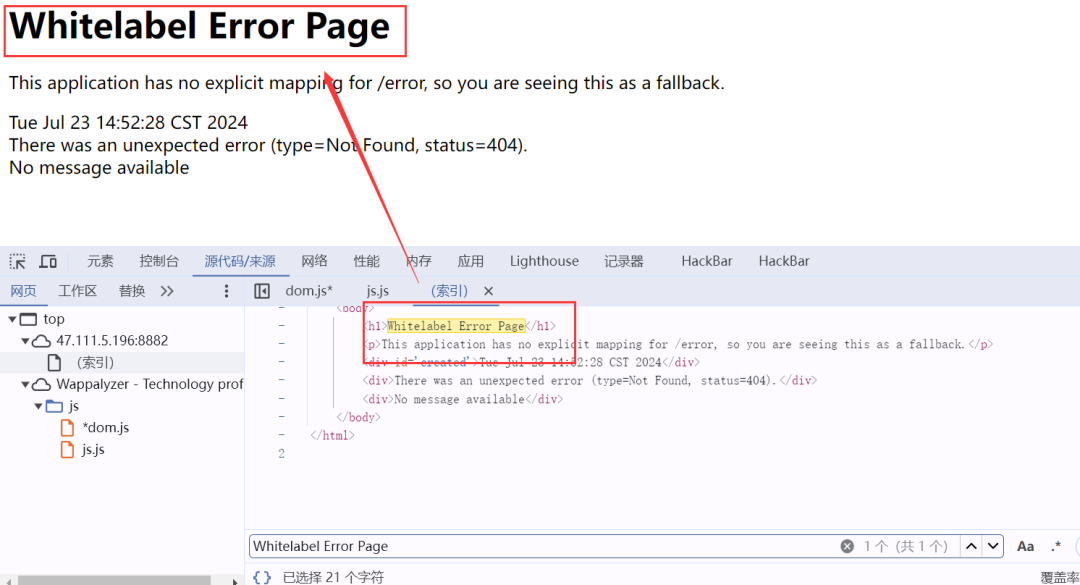Close the (索引) editor tab

[x=488, y=291]
